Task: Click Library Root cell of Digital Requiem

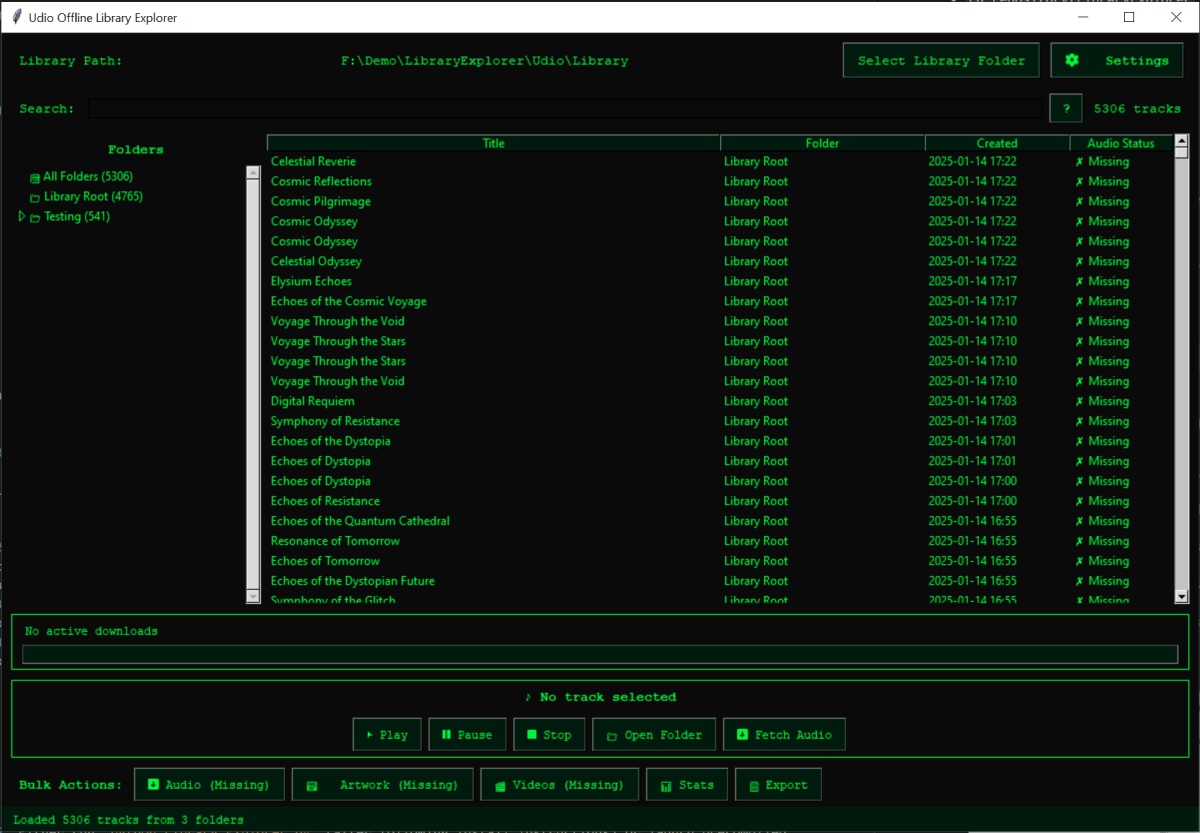Action: 756,401
